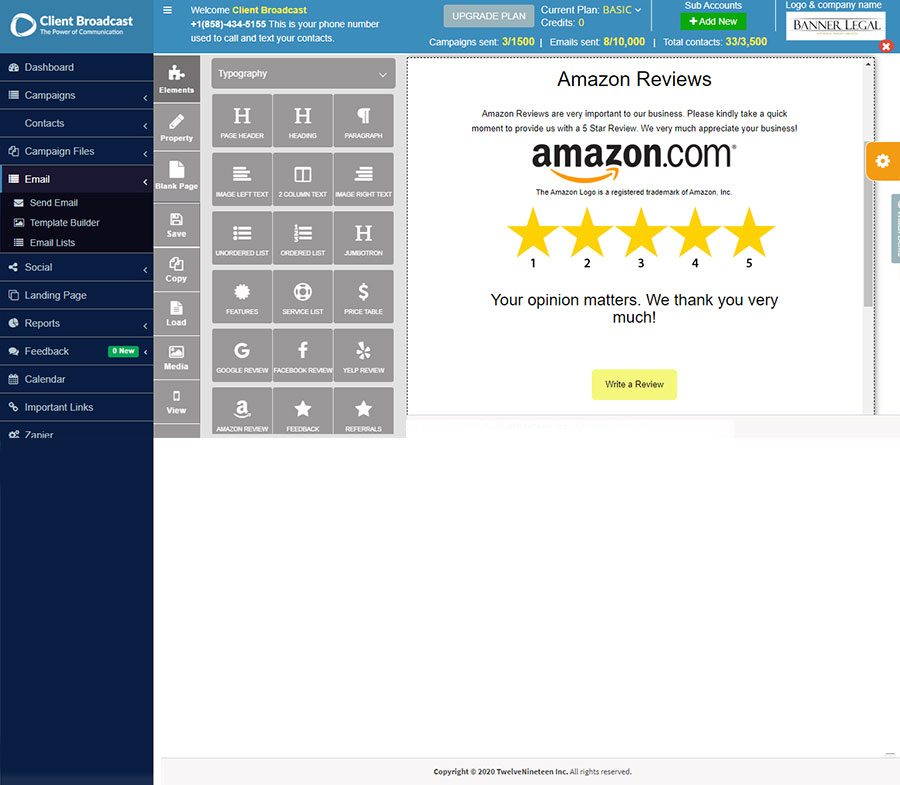Collapse the Email menu

point(76,179)
